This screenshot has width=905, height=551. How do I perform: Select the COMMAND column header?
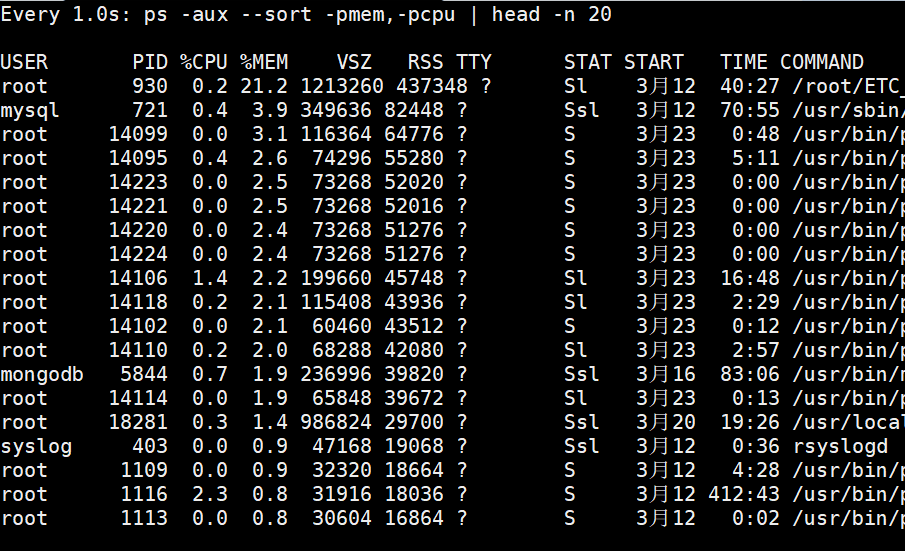point(822,62)
